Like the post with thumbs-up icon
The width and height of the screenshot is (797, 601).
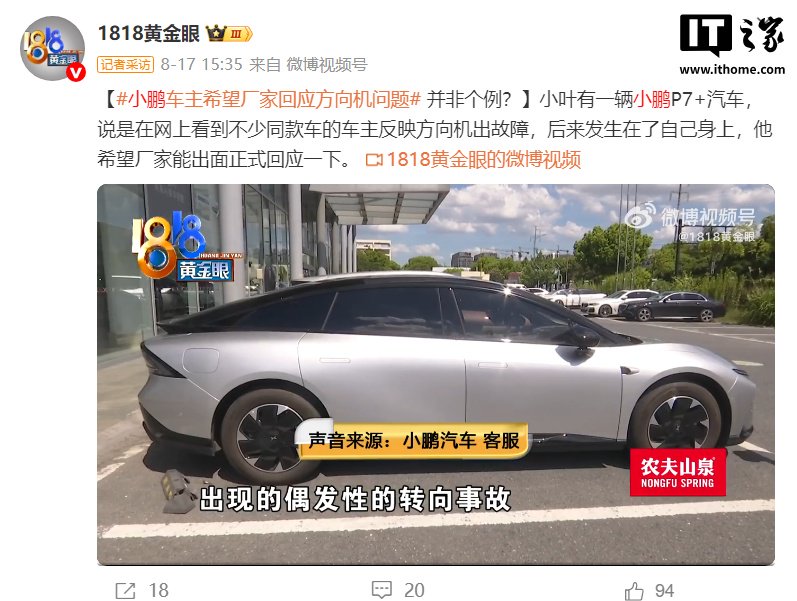pyautogui.click(x=634, y=591)
